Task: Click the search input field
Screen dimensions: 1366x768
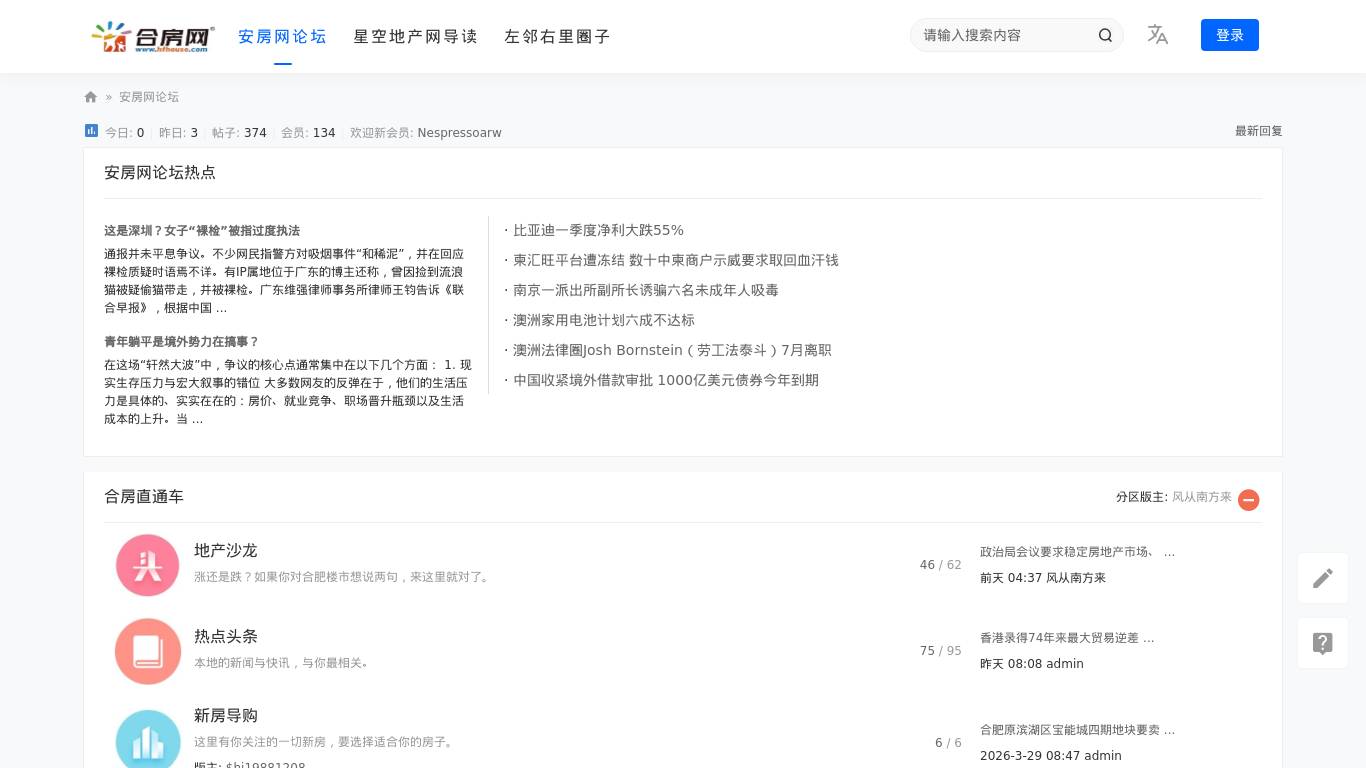Action: (1003, 35)
